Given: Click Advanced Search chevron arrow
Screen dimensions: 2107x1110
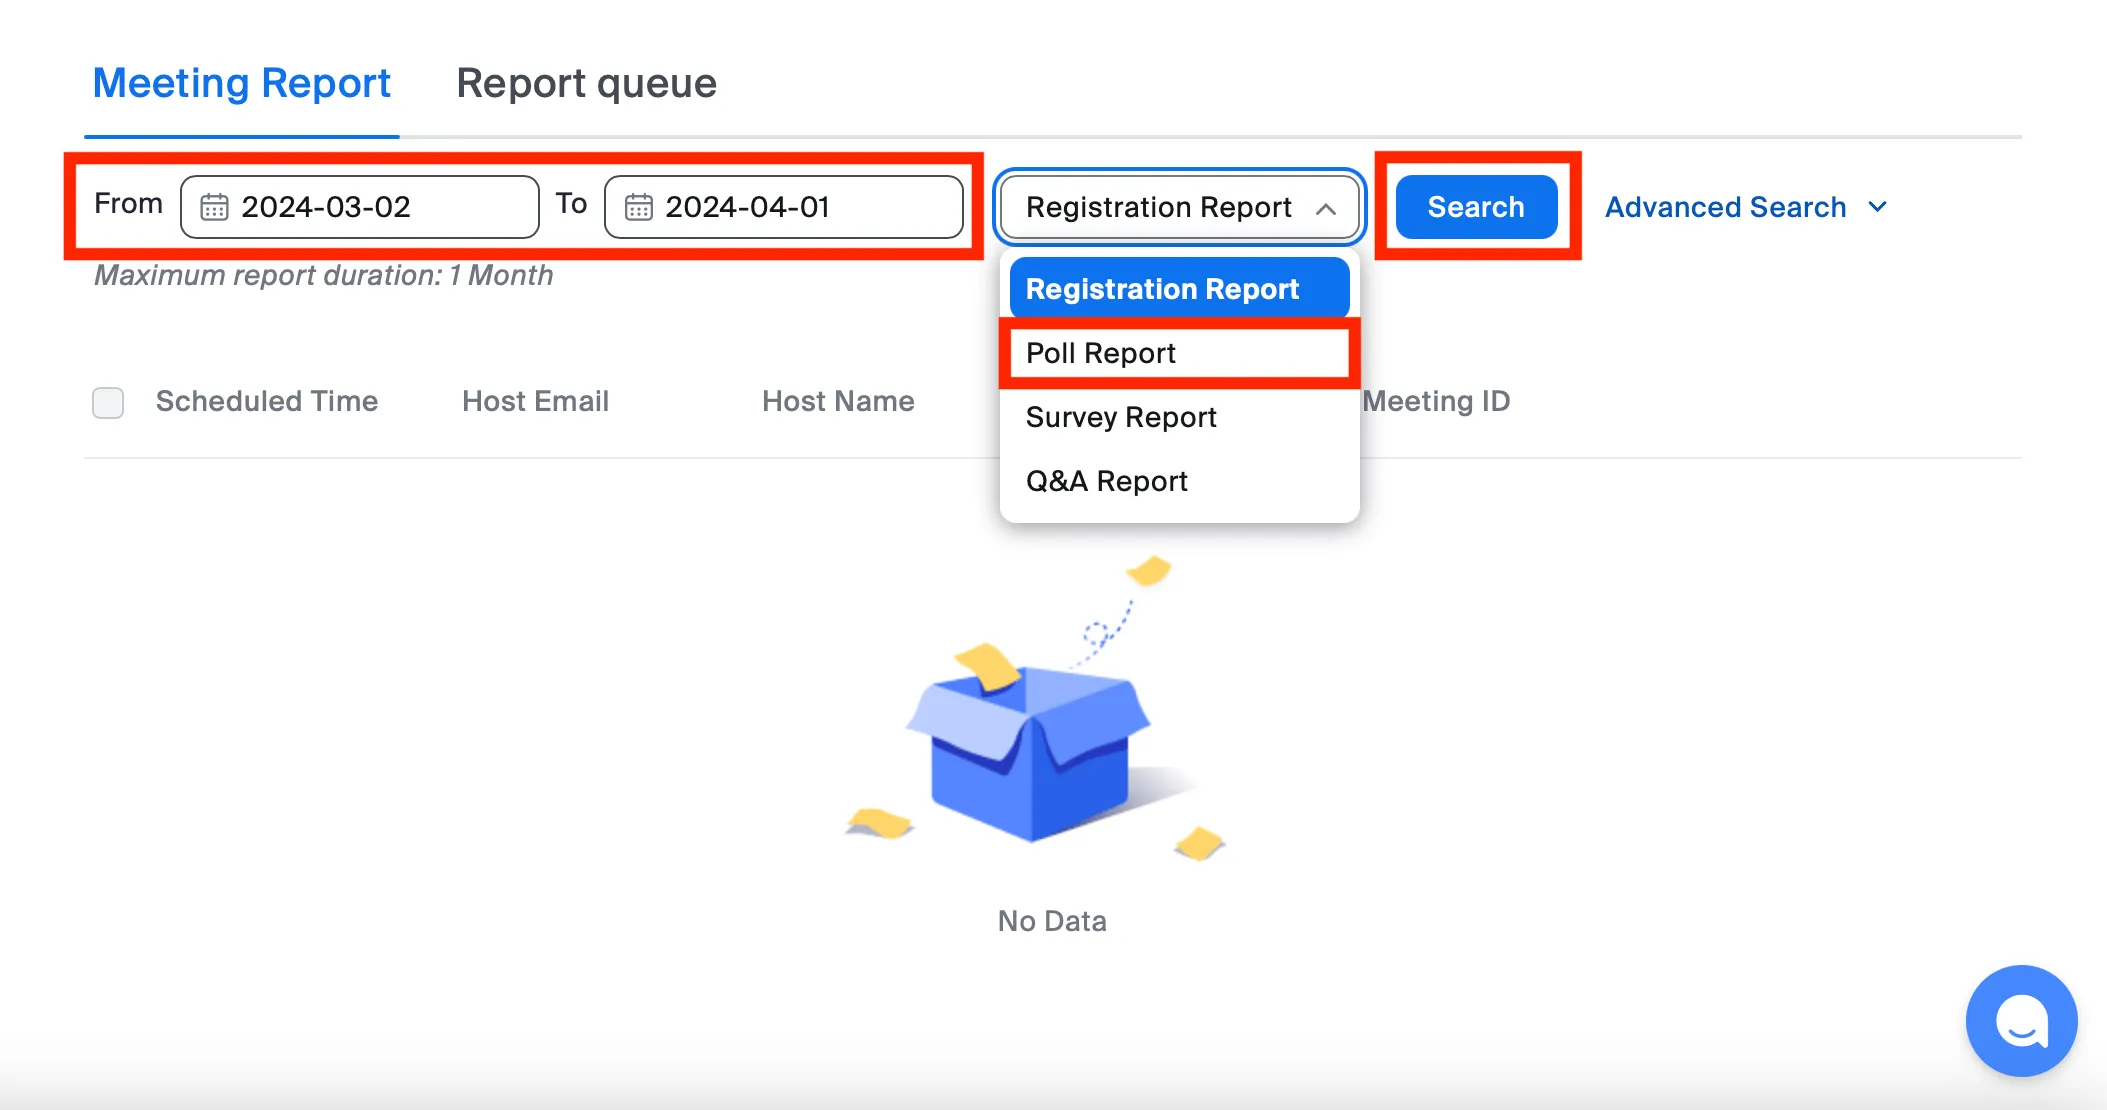Looking at the screenshot, I should (x=1877, y=207).
